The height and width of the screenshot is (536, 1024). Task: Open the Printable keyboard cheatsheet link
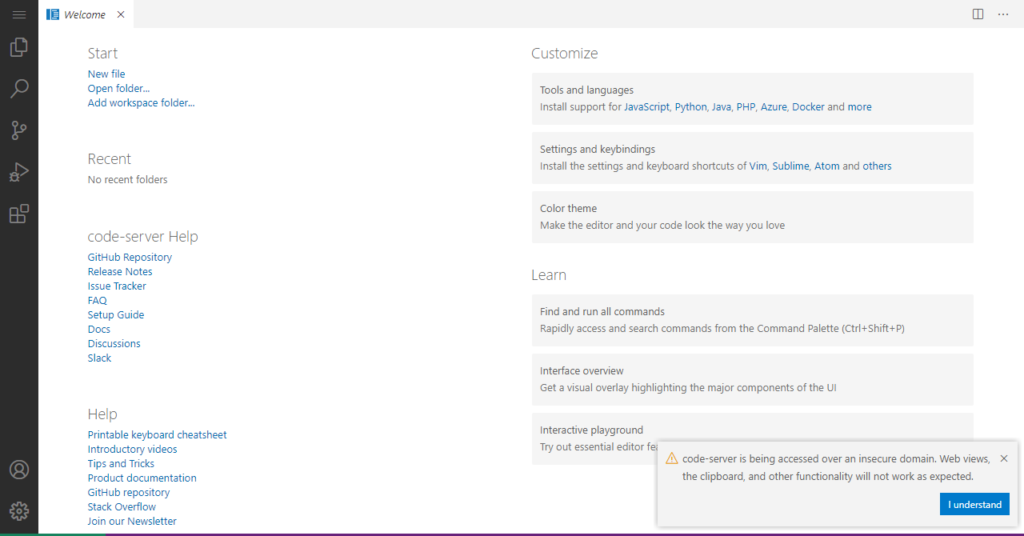157,435
